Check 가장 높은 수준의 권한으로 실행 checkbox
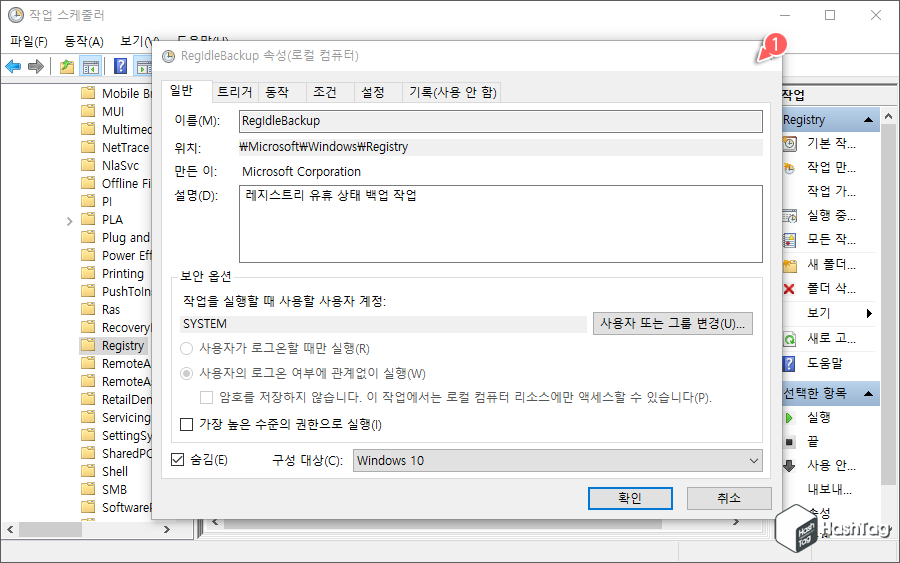This screenshot has width=900, height=563. click(x=187, y=424)
